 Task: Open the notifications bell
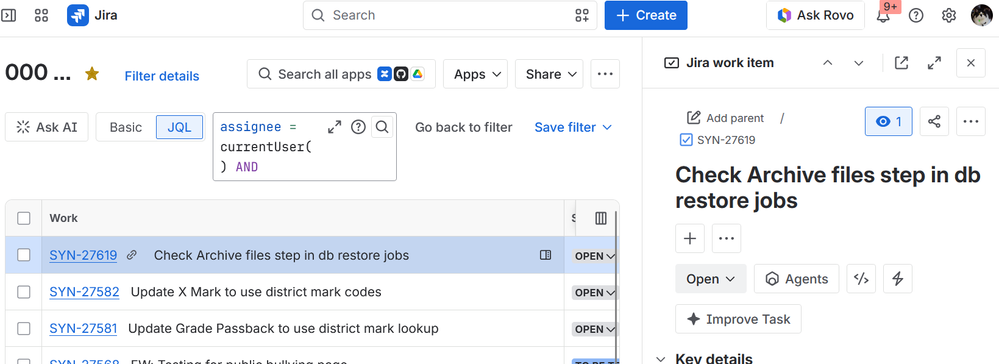[x=883, y=15]
